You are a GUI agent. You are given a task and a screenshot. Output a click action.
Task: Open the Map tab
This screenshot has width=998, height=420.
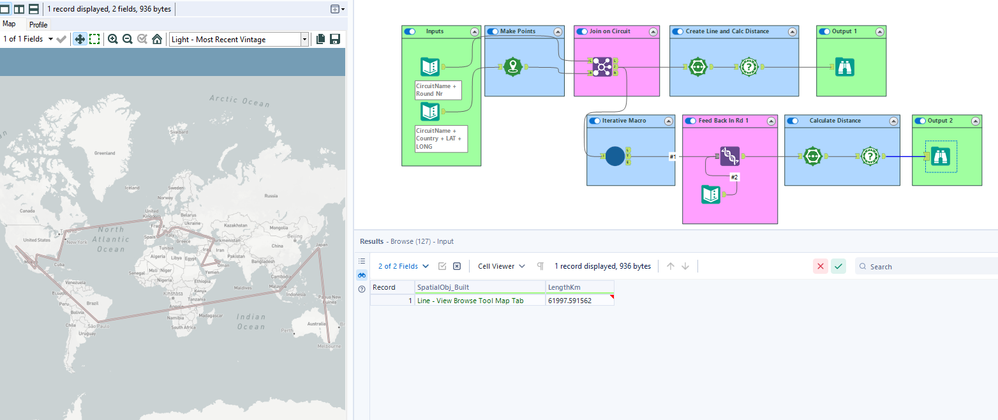9,24
